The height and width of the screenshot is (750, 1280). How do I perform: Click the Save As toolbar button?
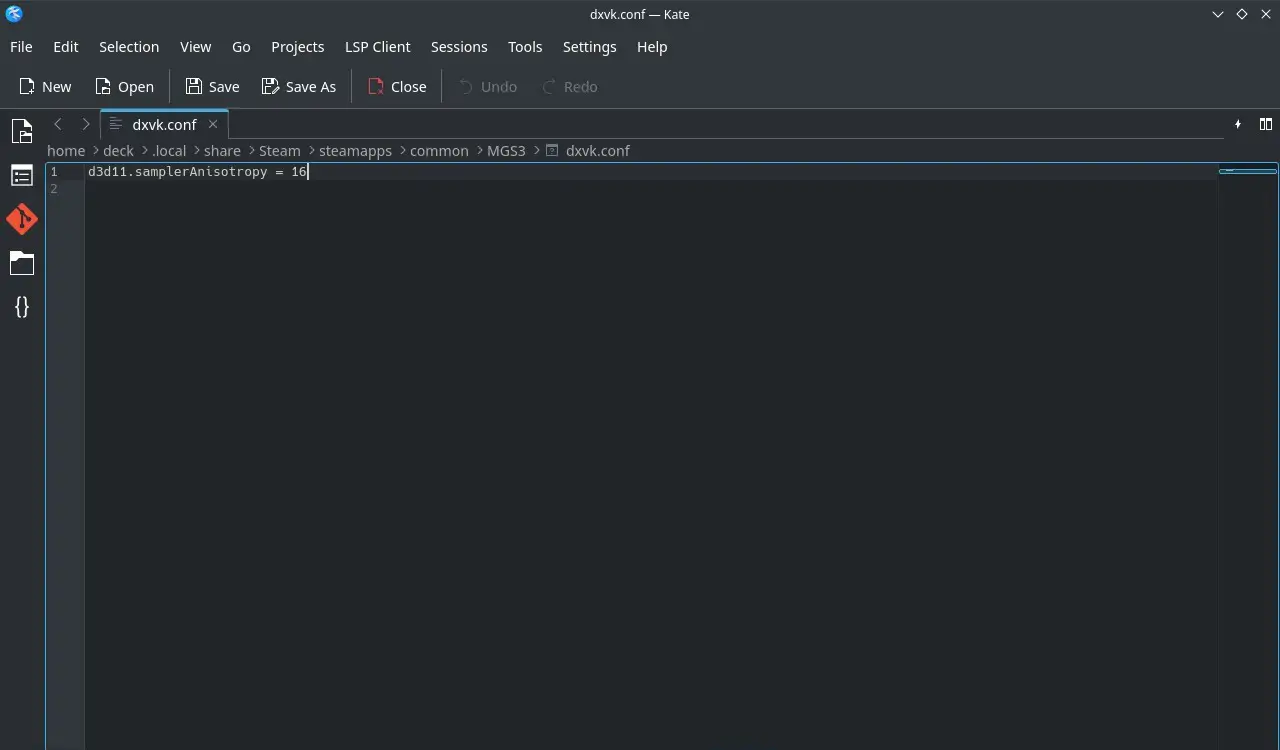coord(299,87)
